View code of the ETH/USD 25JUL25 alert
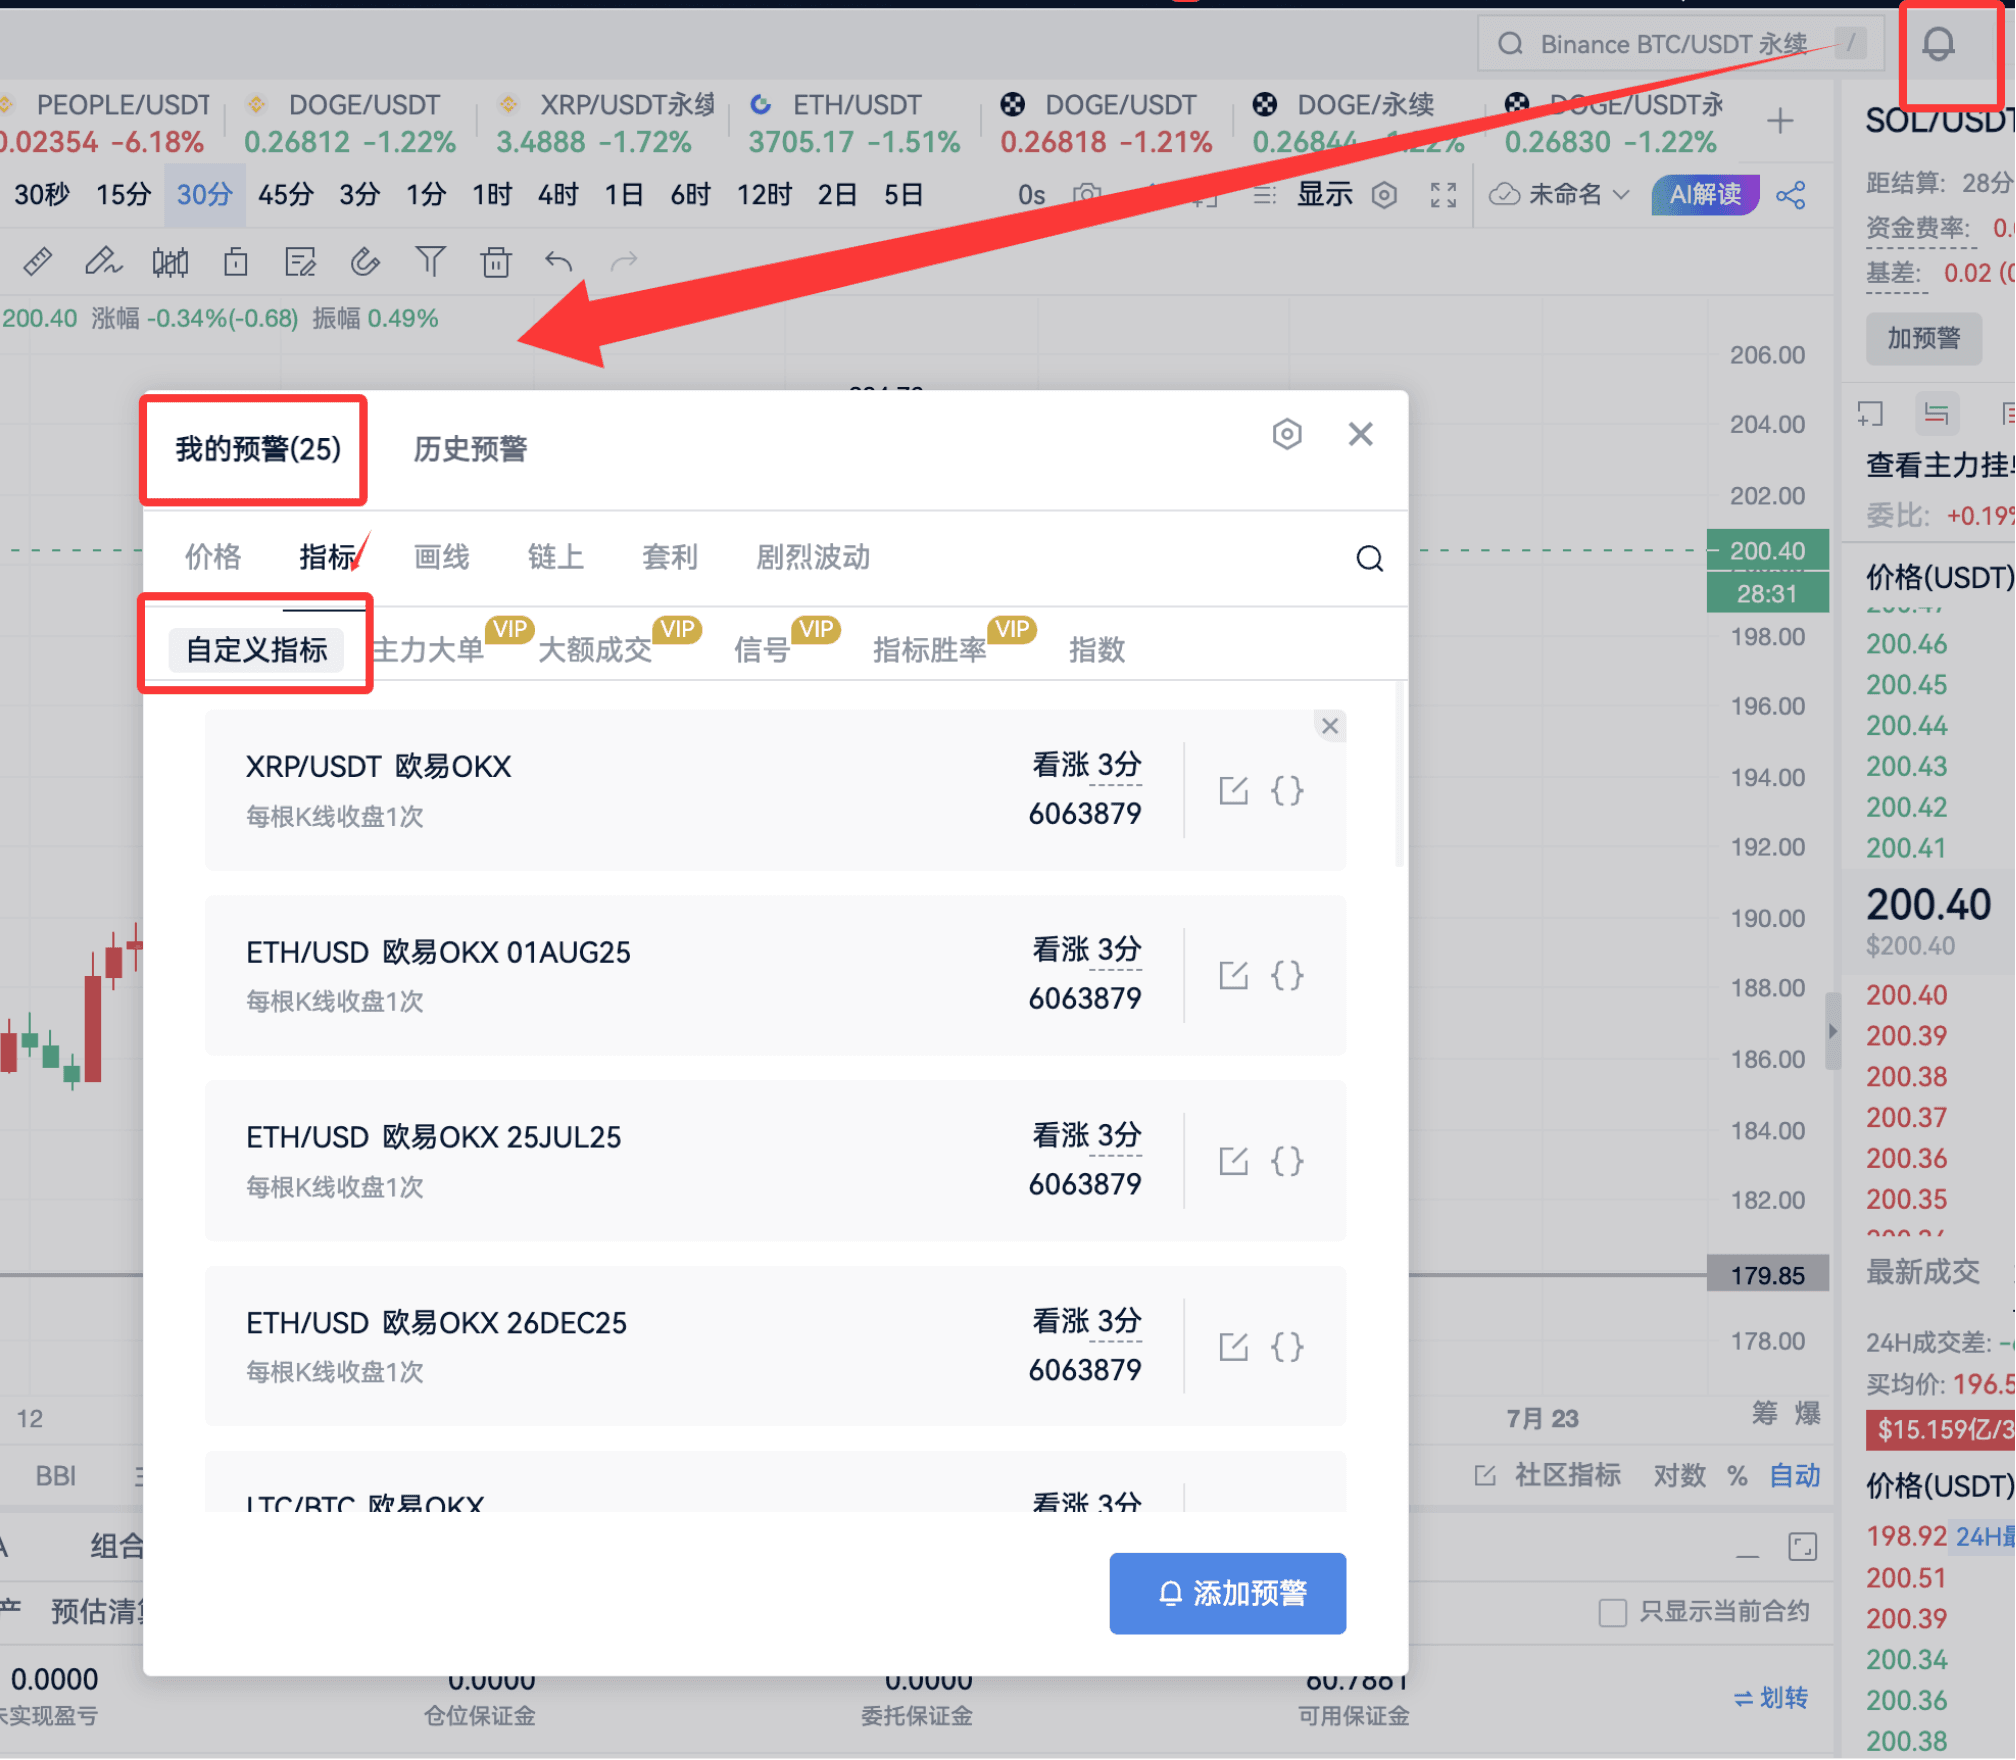 point(1287,1161)
